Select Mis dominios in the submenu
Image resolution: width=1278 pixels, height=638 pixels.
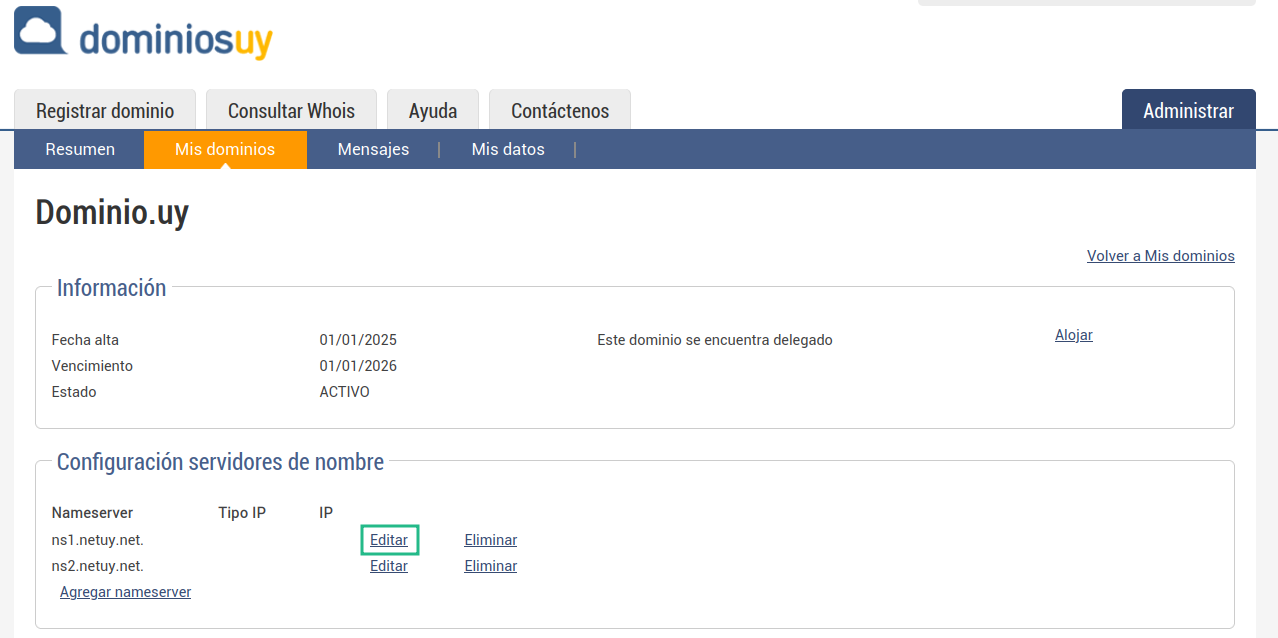225,149
